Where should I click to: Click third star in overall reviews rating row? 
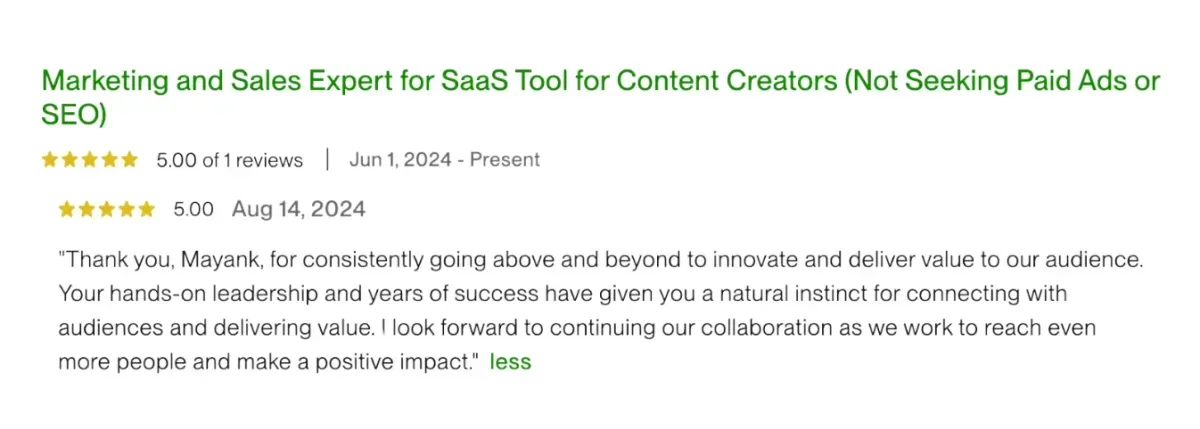pos(89,159)
